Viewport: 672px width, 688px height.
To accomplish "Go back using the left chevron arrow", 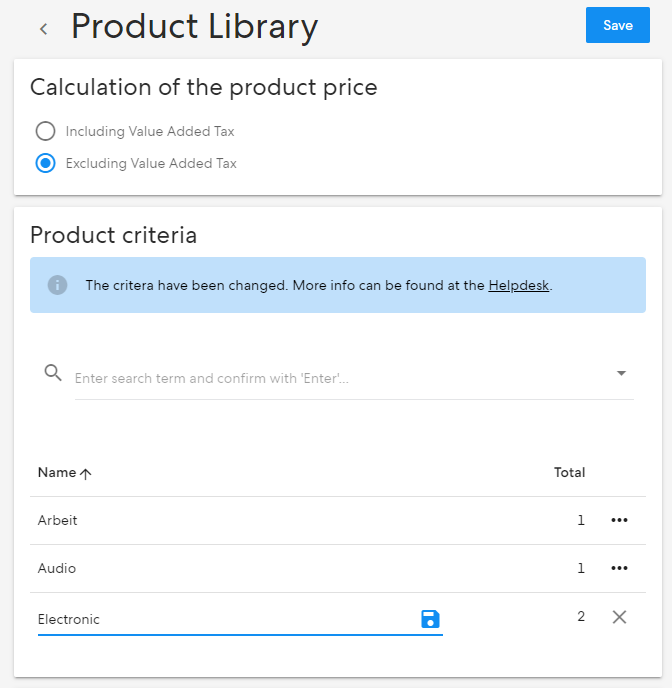I will [x=43, y=29].
